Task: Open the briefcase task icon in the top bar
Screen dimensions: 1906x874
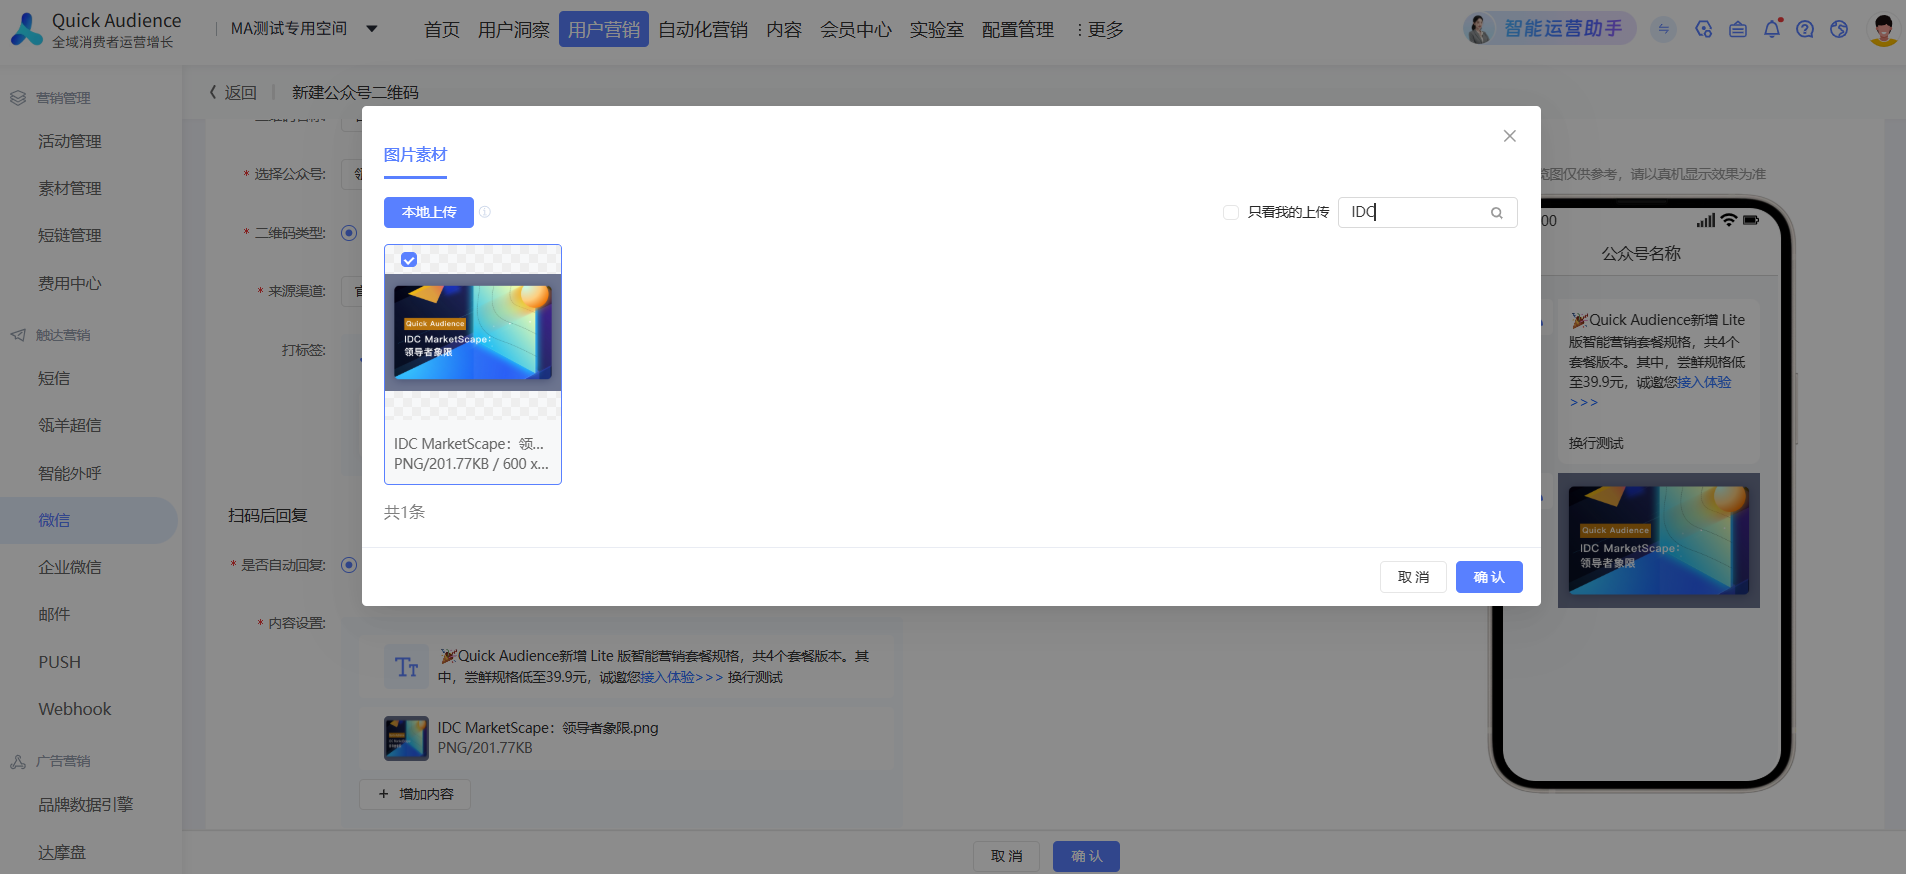Action: 1738,29
